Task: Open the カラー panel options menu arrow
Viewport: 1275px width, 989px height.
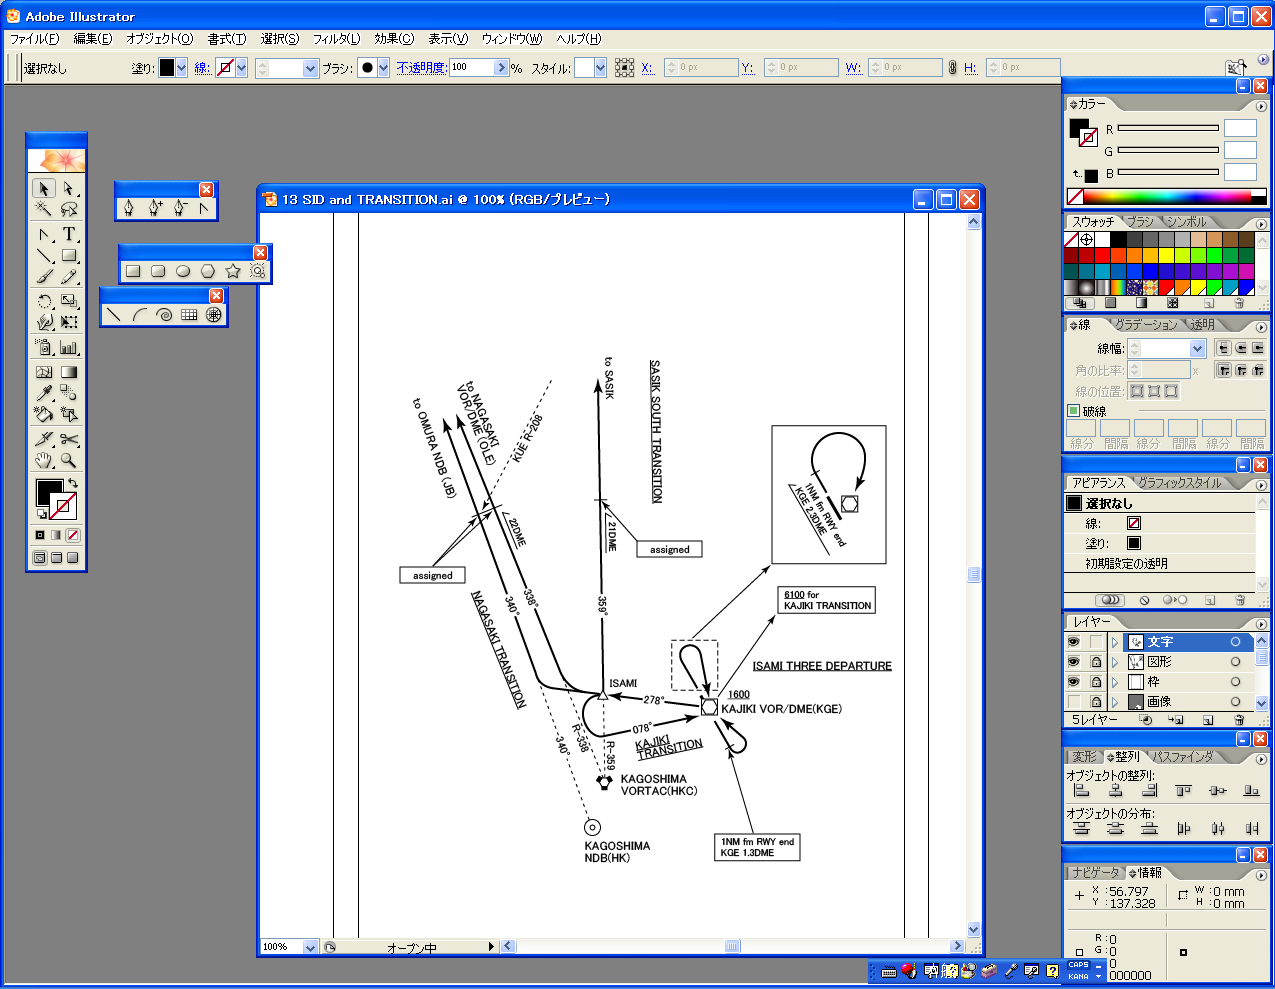Action: click(x=1261, y=105)
